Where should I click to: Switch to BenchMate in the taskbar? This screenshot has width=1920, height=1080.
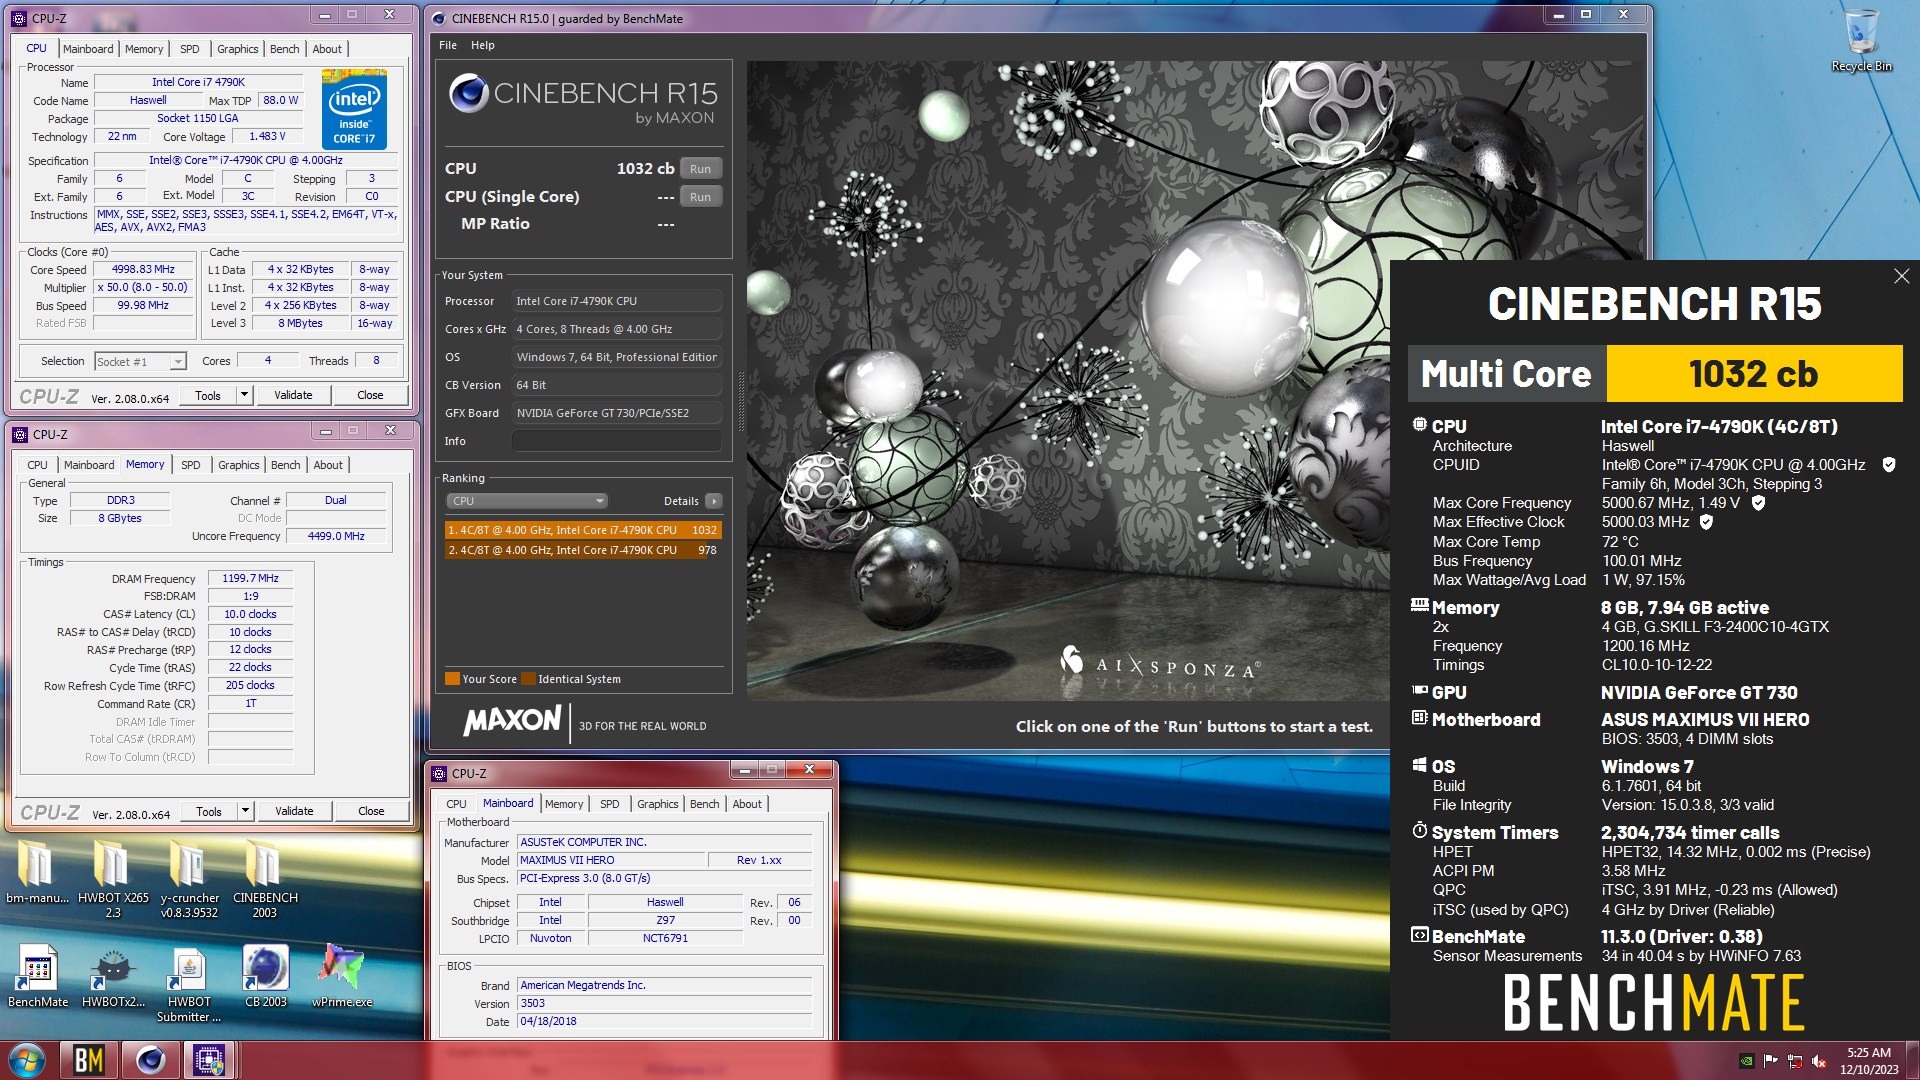click(x=89, y=1060)
